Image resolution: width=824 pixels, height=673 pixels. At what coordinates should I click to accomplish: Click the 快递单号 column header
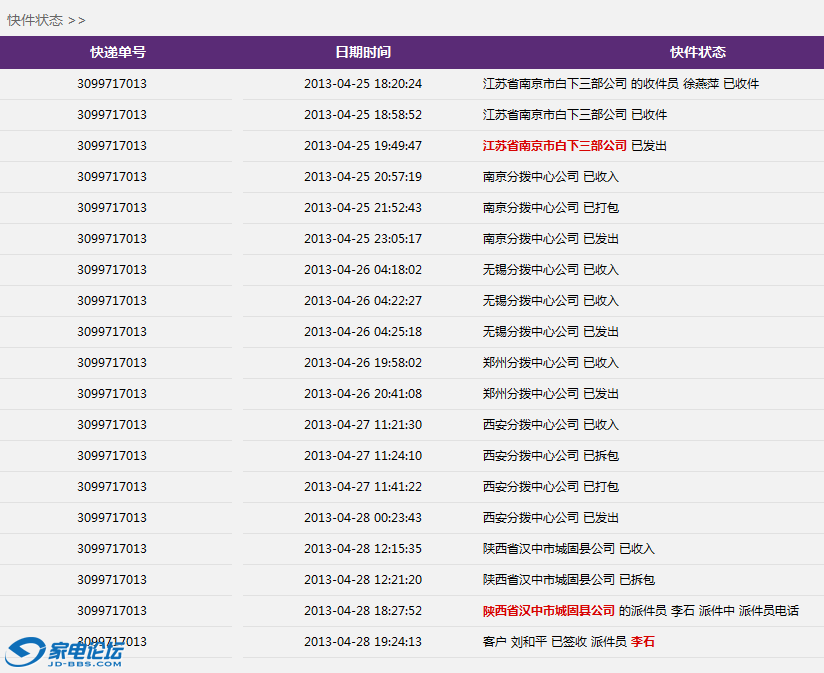coord(117,52)
